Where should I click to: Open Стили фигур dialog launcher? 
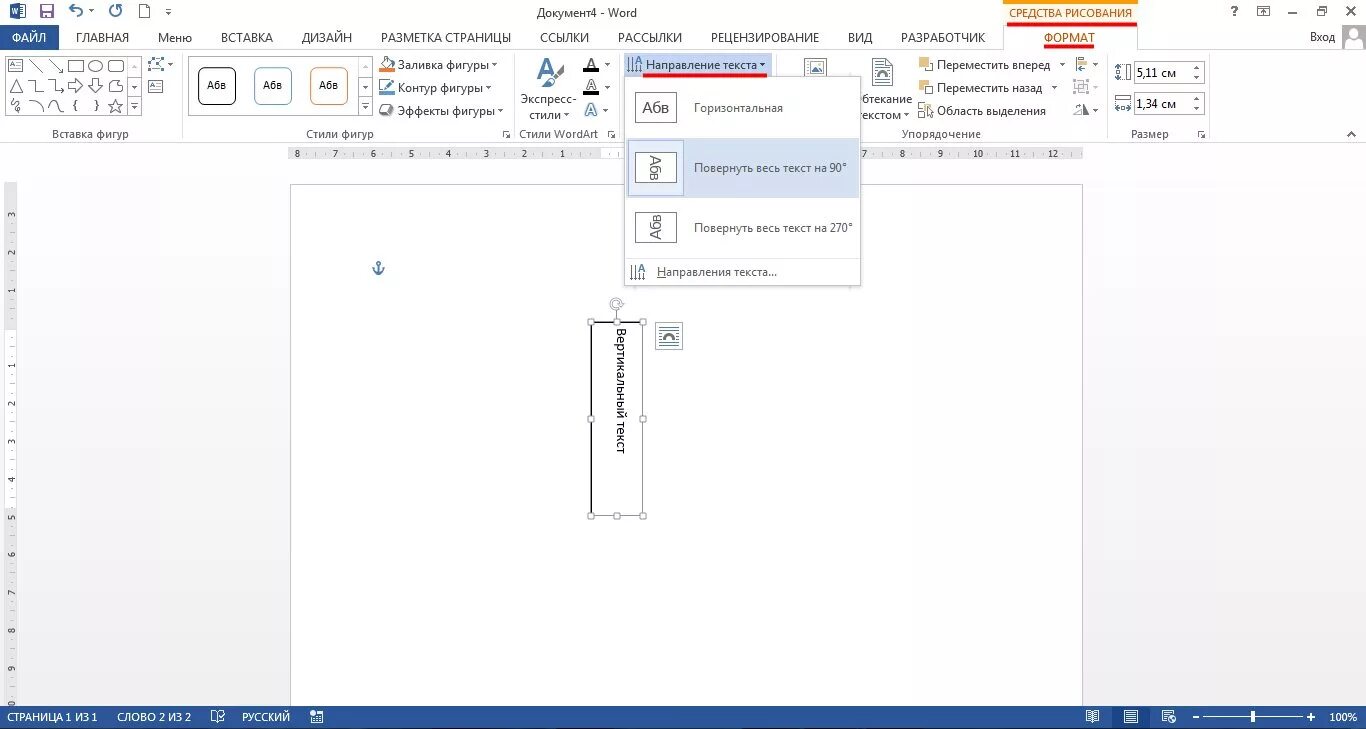click(505, 134)
